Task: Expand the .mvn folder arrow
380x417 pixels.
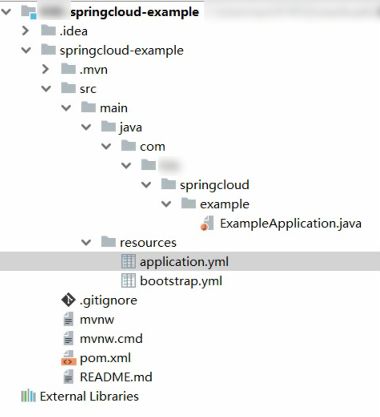Action: (45, 69)
